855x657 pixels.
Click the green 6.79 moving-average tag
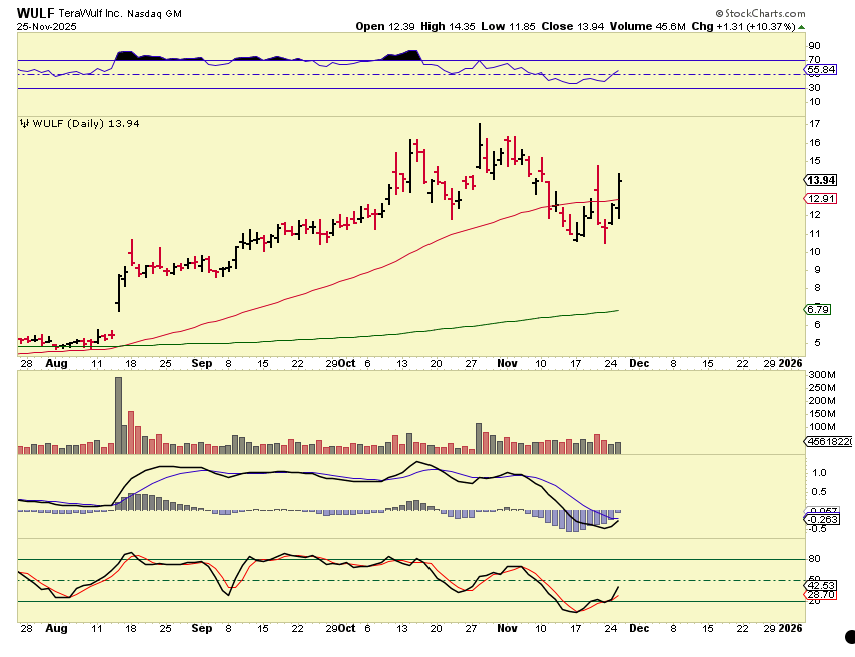pos(818,309)
